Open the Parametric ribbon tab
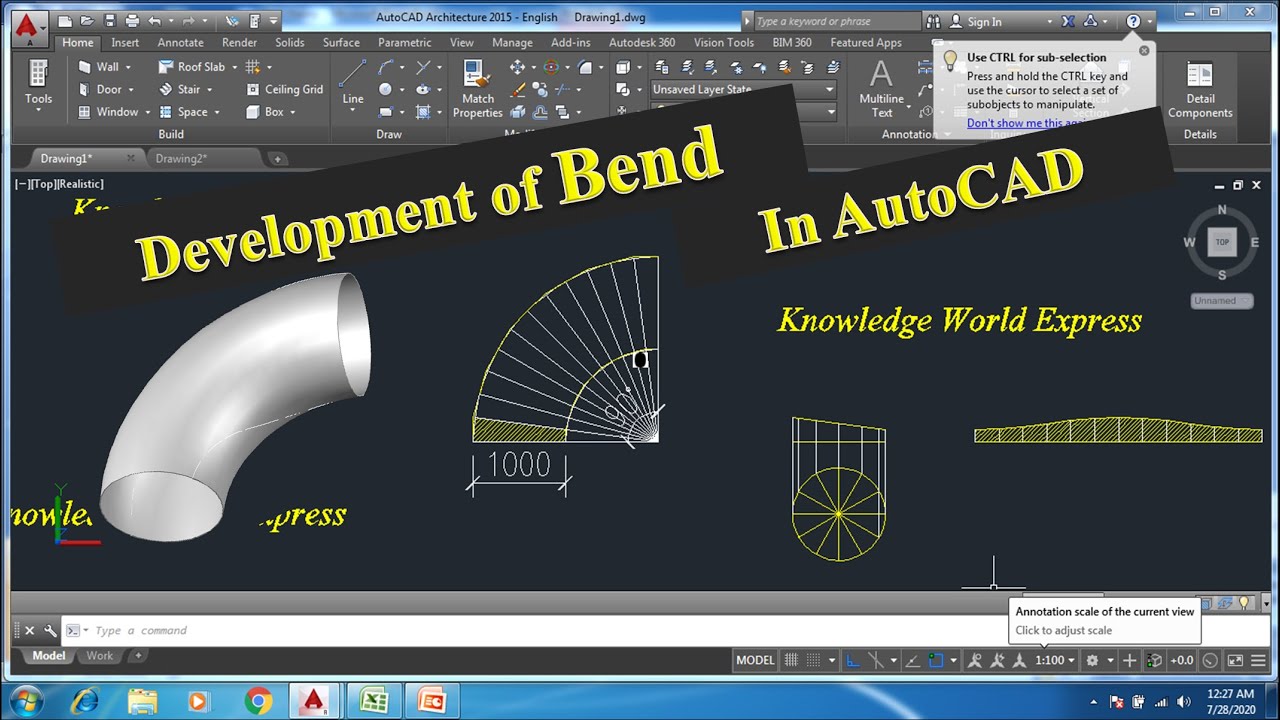The width and height of the screenshot is (1280, 720). [404, 43]
